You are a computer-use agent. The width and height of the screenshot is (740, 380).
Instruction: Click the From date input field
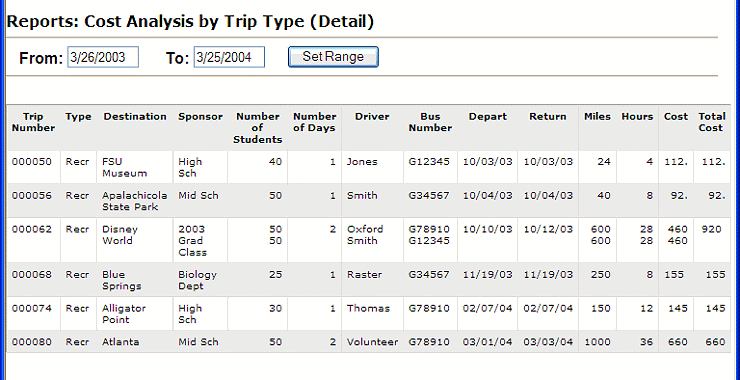(x=103, y=57)
